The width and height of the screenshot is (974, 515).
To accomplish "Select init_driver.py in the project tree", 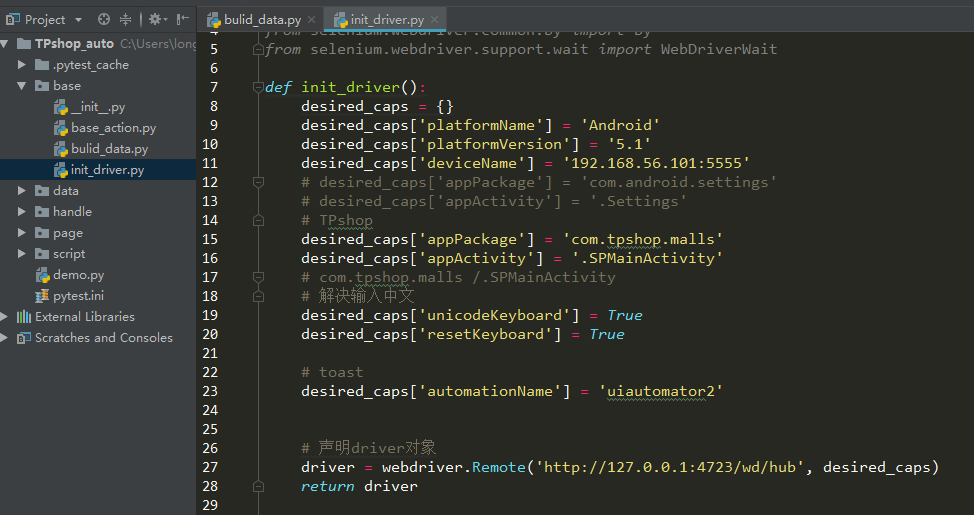I will click(107, 170).
